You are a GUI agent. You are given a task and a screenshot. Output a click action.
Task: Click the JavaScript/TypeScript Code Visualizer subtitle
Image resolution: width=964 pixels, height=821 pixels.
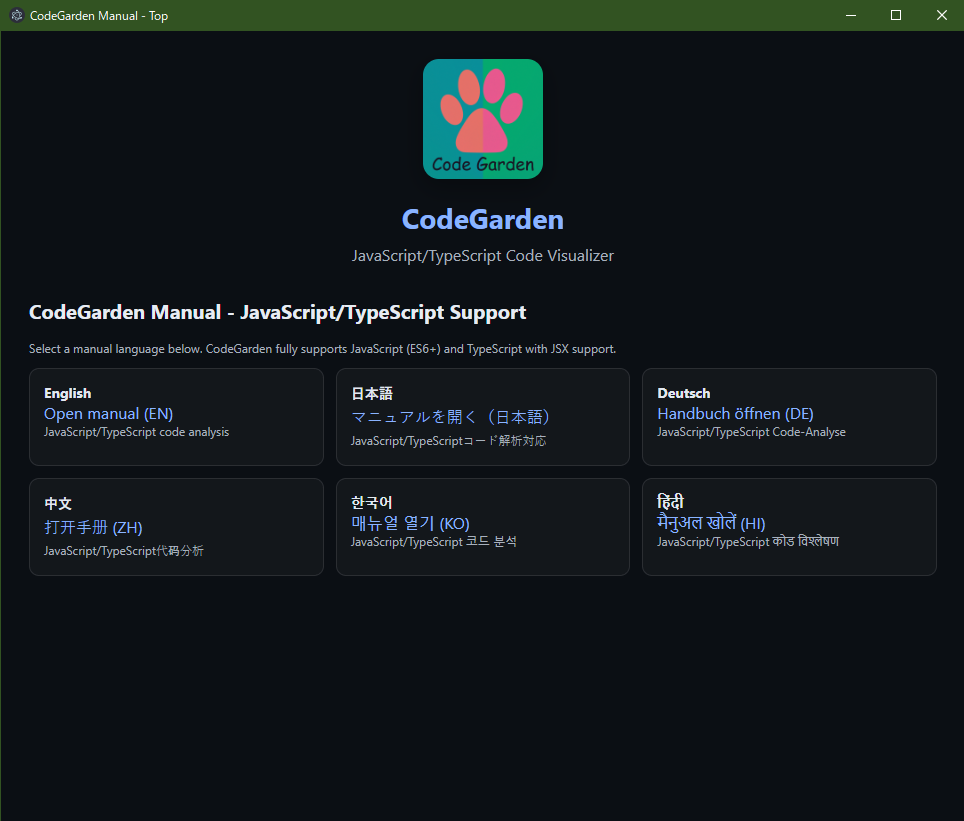pos(482,256)
